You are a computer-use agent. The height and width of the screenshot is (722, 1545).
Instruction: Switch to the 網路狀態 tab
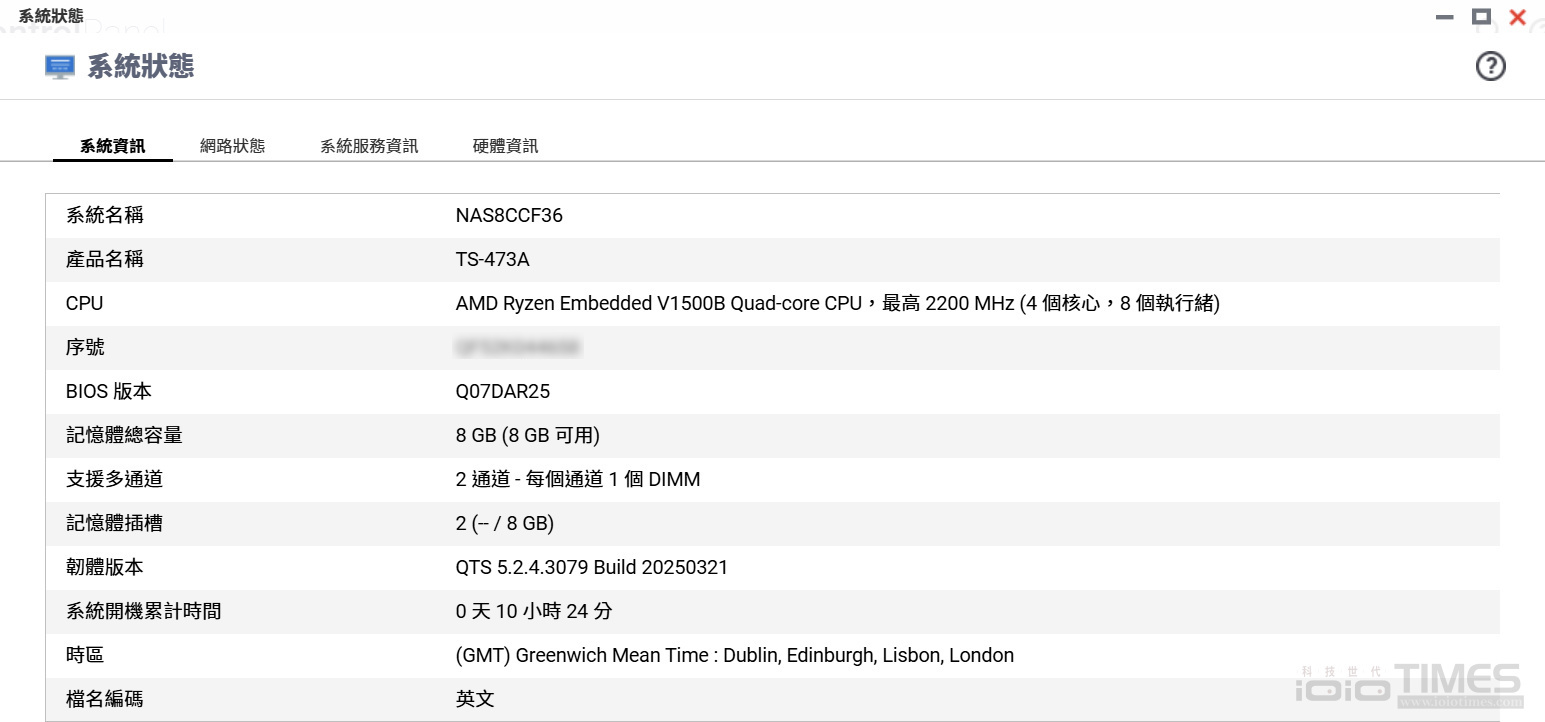click(232, 146)
